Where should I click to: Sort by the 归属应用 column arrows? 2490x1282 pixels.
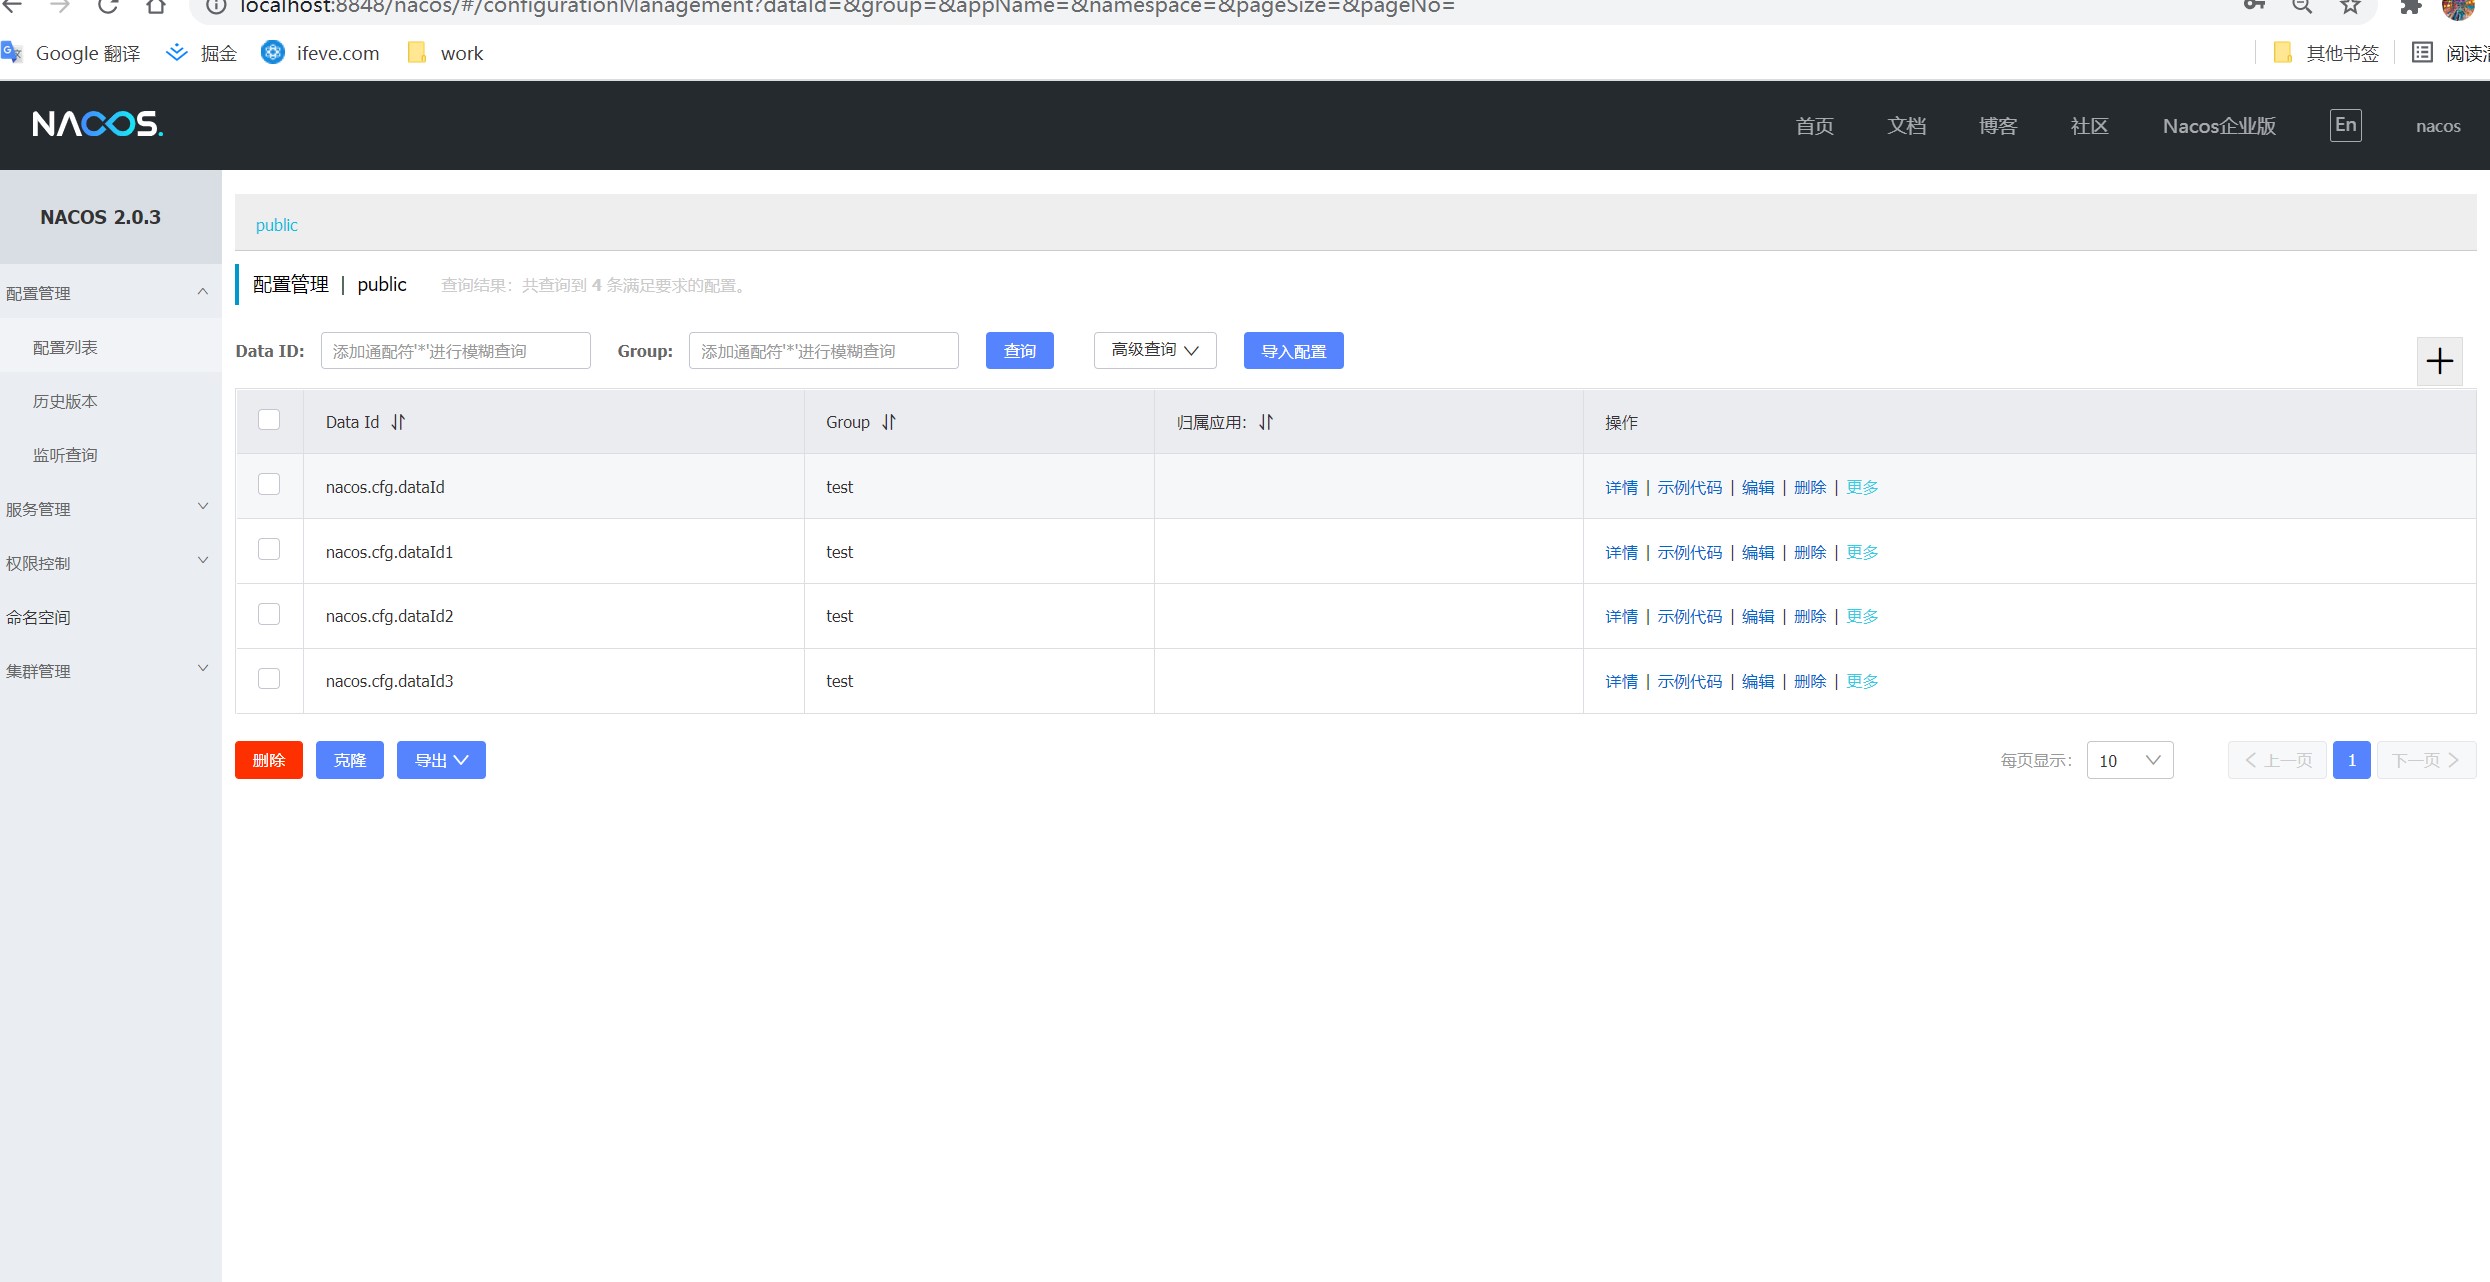click(1266, 422)
